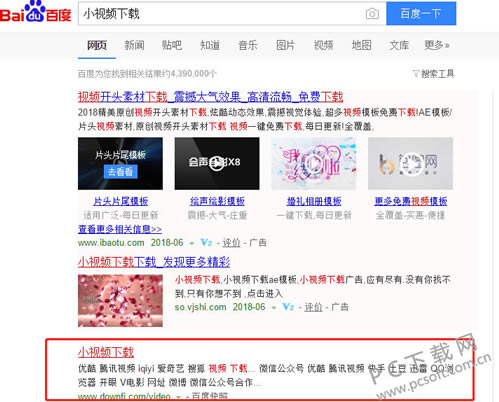The height and width of the screenshot is (402, 499).
Task: Click the V2 badge next to ibaotu.com
Action: [206, 242]
